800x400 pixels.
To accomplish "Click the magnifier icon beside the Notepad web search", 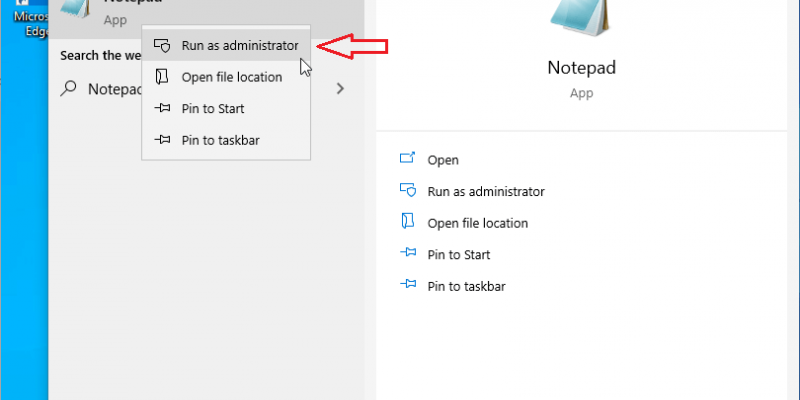I will (x=69, y=88).
